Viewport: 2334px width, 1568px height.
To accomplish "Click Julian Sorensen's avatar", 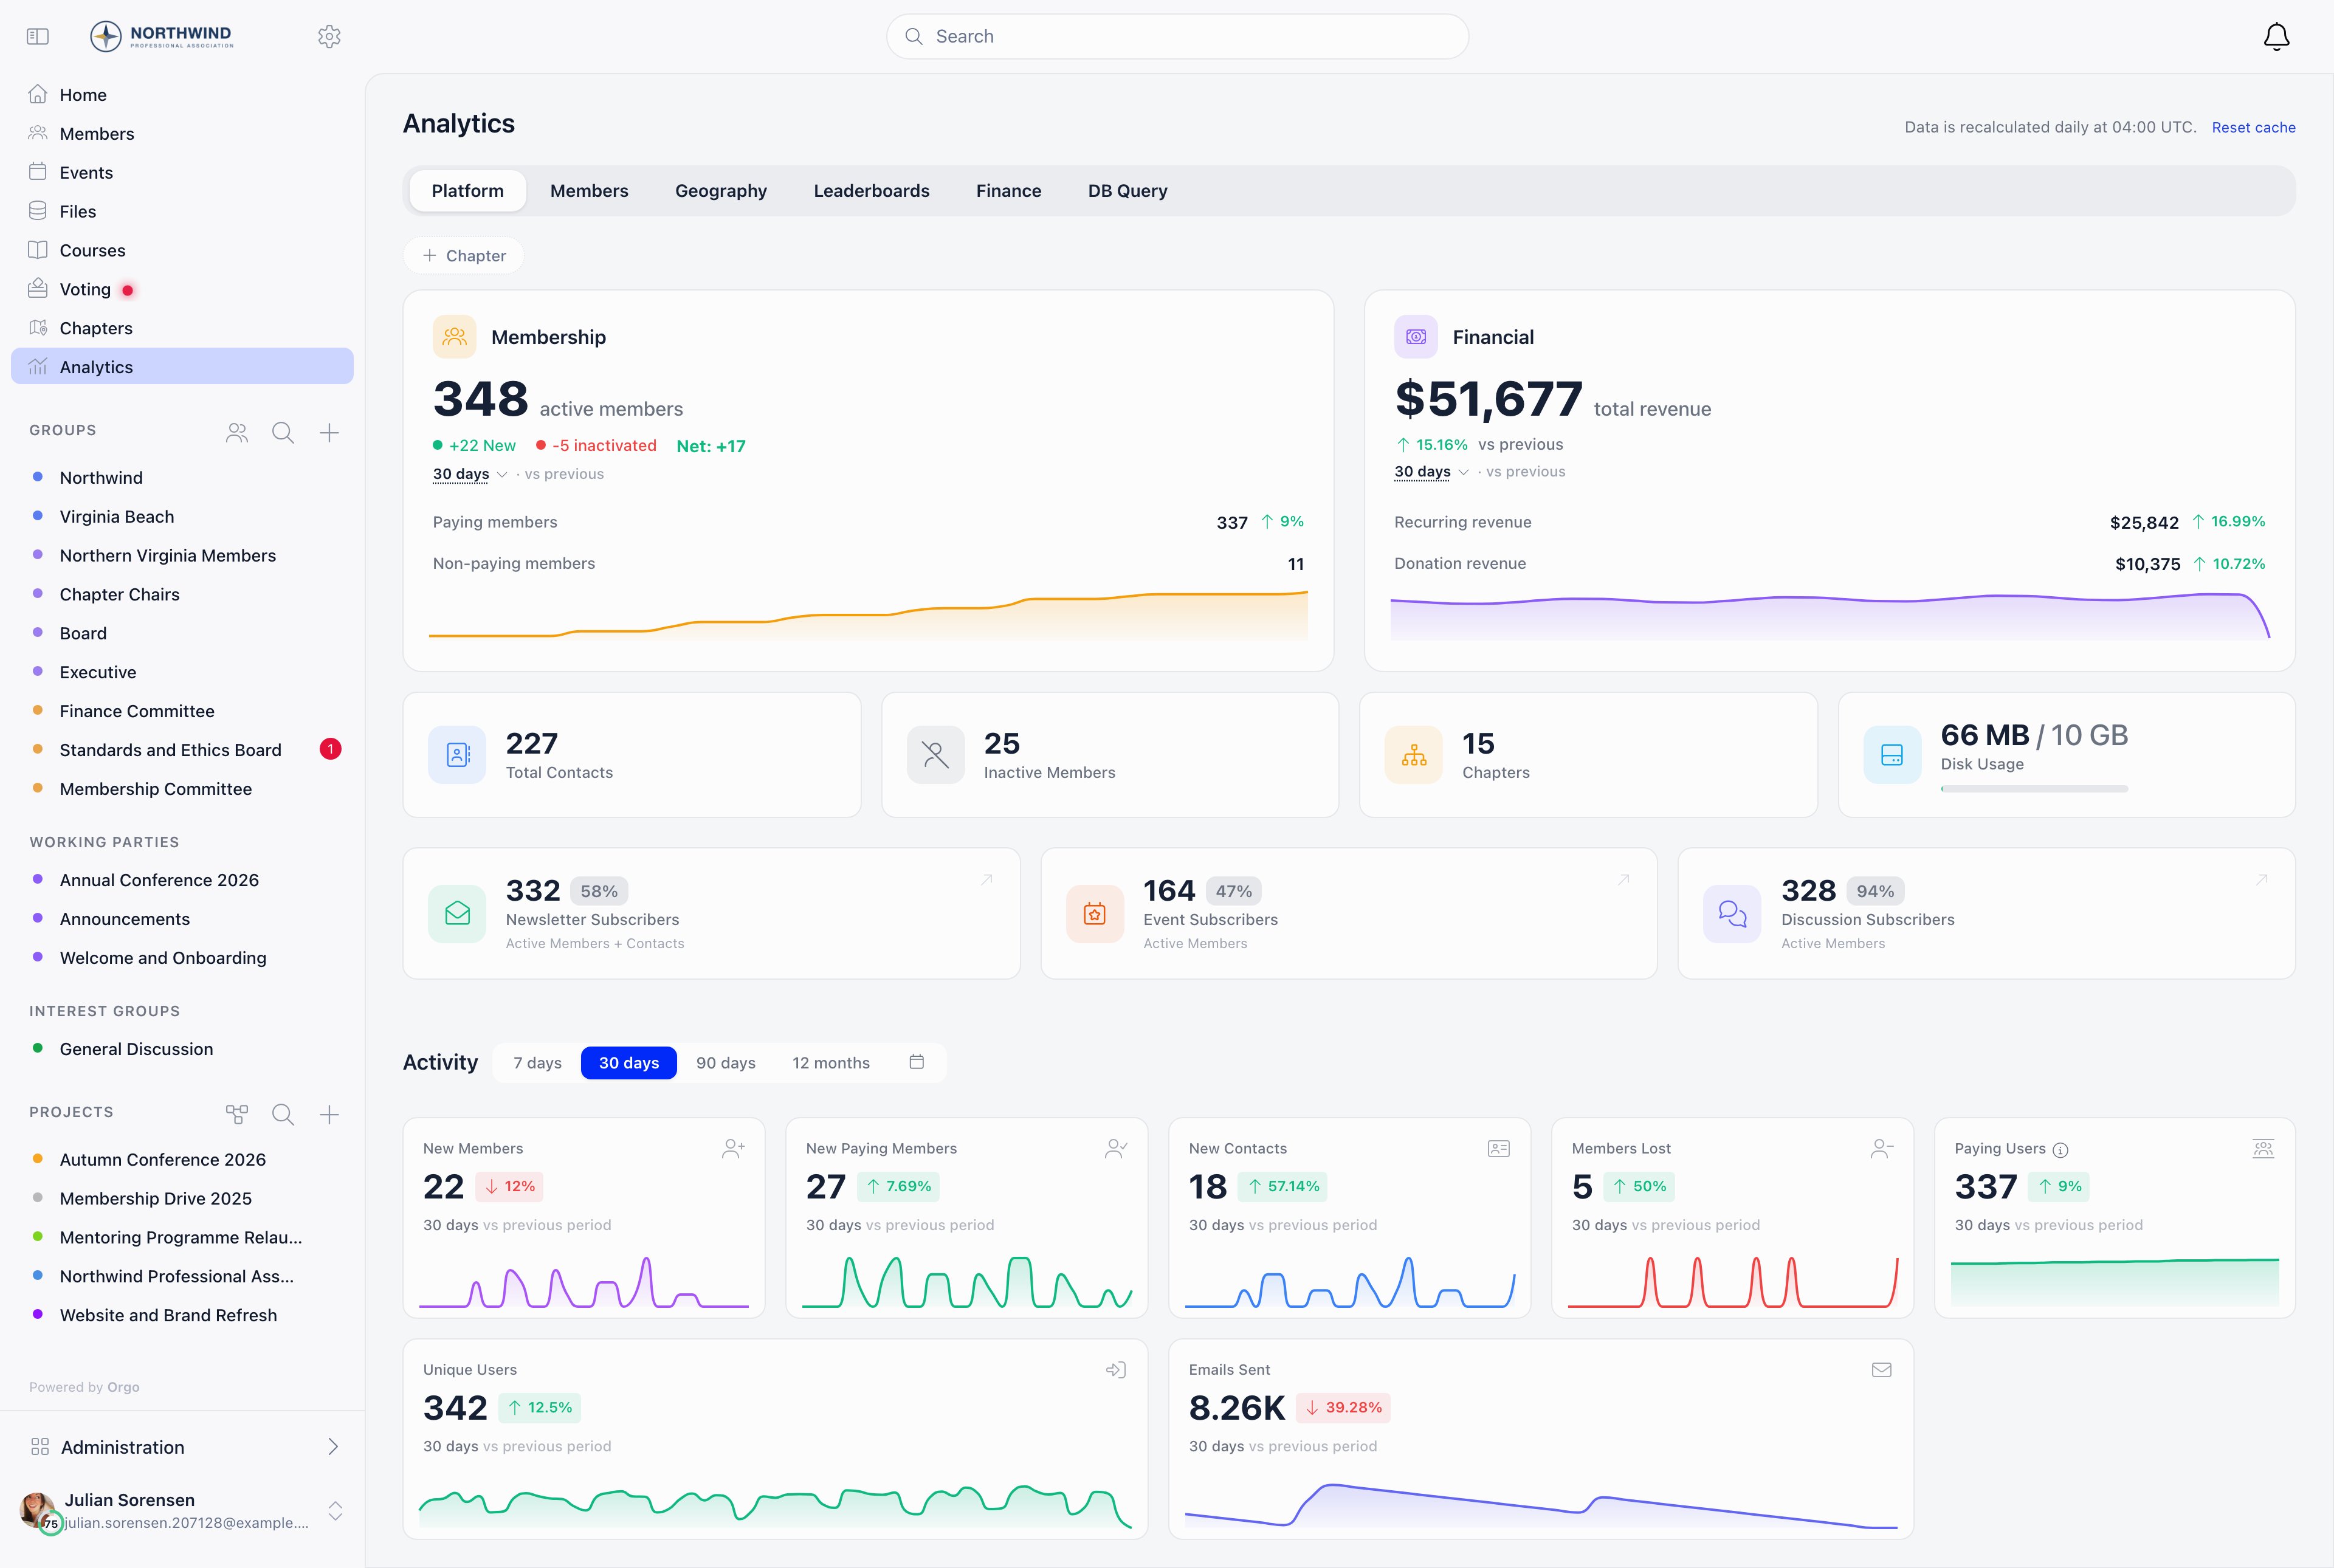I will [x=38, y=1510].
